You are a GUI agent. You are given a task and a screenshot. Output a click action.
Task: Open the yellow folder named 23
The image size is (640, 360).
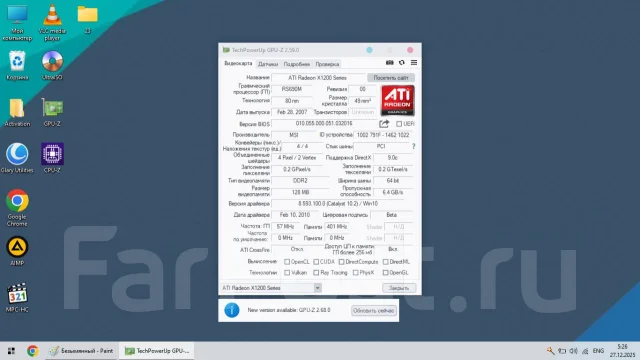click(87, 19)
